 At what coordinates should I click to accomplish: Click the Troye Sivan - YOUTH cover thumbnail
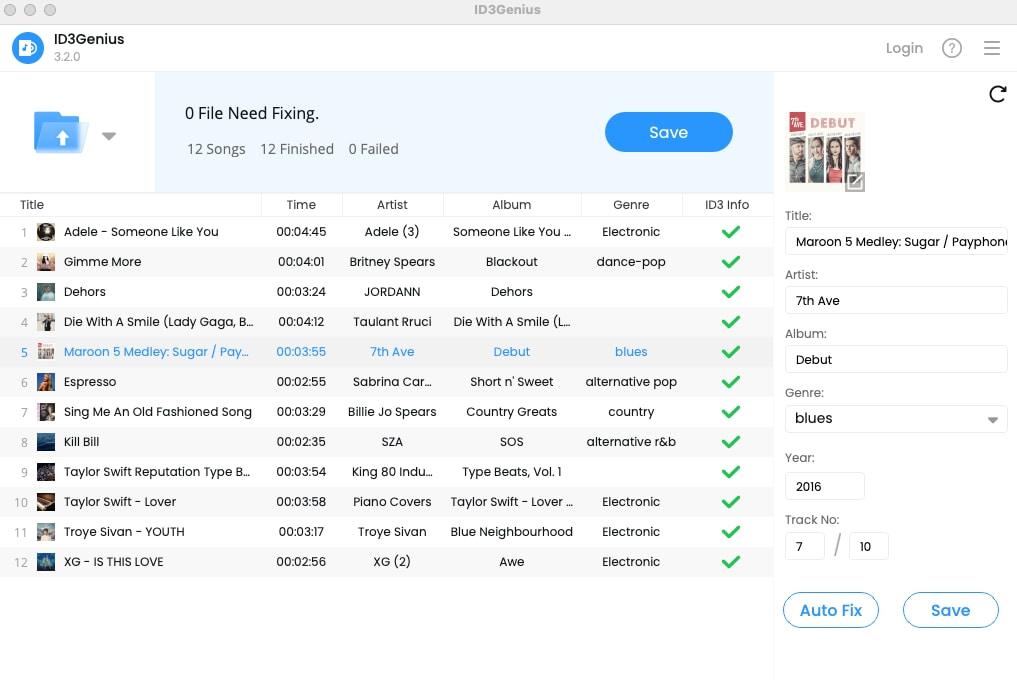(46, 532)
